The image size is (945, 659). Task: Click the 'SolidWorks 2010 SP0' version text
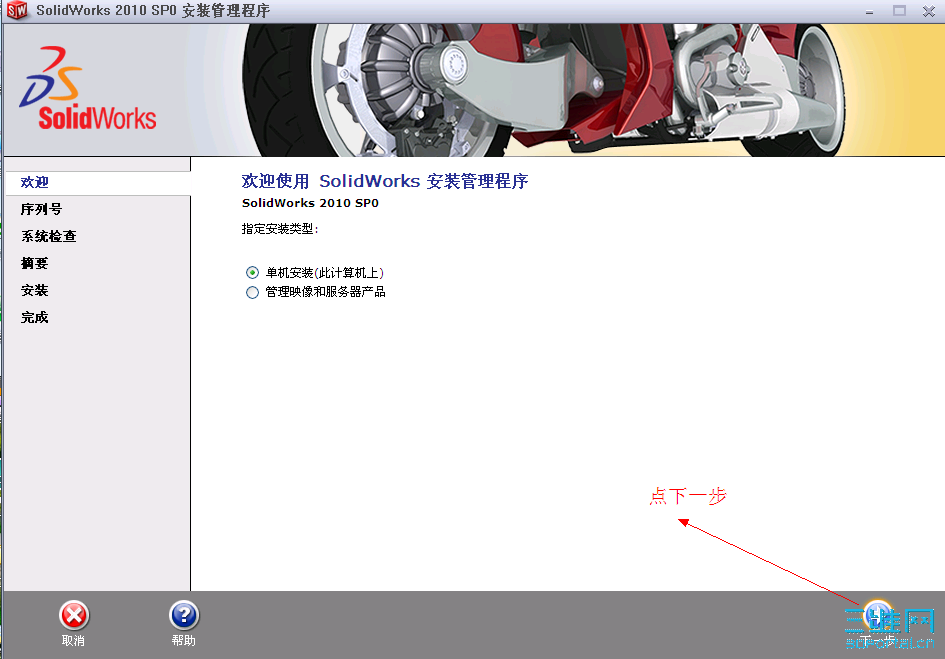coord(310,203)
